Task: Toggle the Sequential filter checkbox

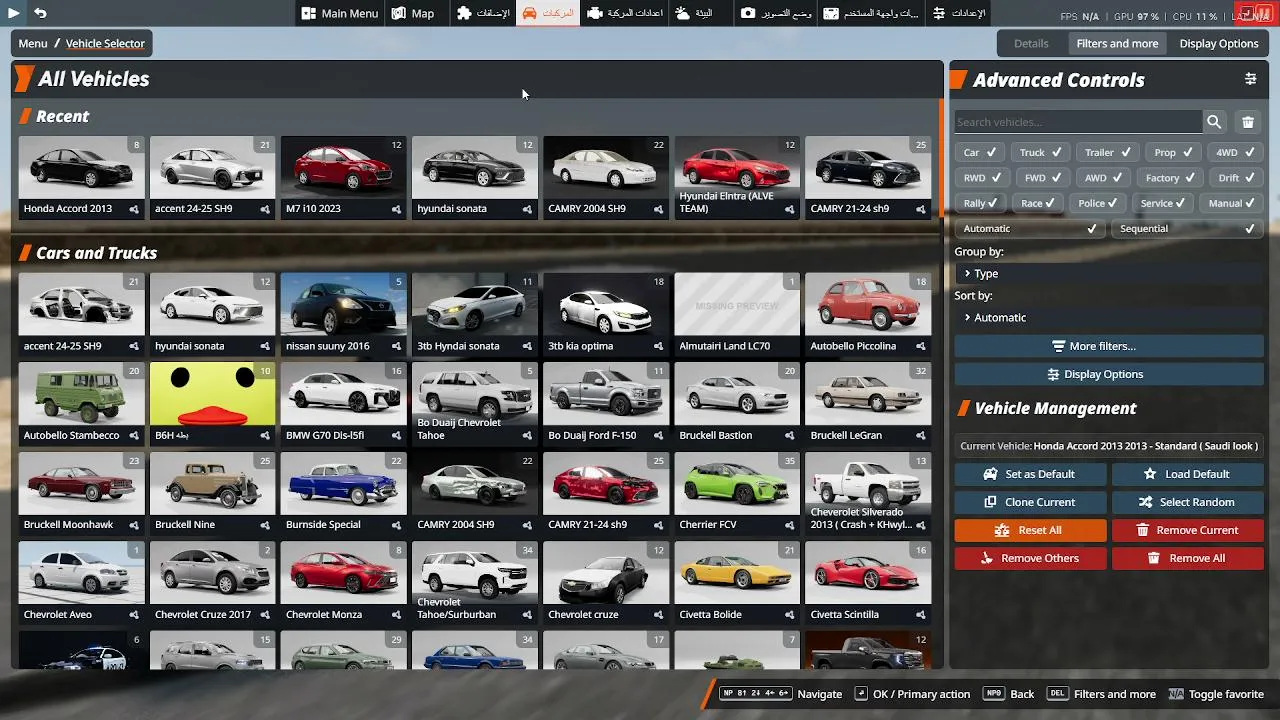Action: [1187, 229]
